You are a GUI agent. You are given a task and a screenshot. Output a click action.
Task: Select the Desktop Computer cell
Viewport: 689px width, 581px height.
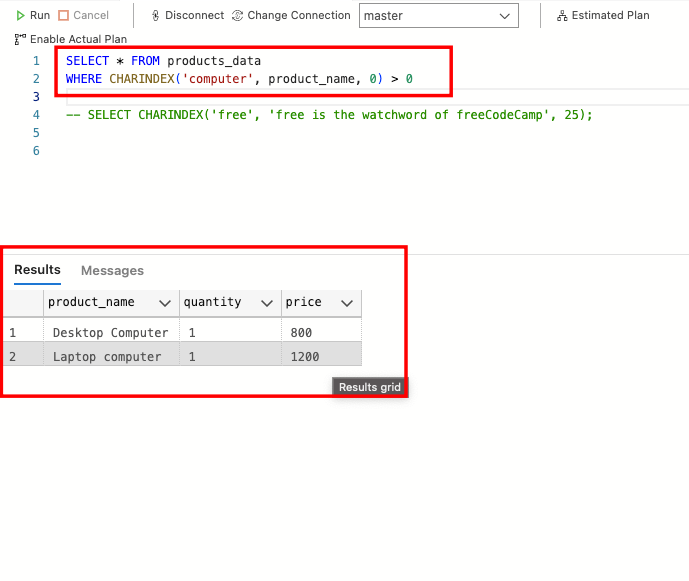click(x=110, y=332)
